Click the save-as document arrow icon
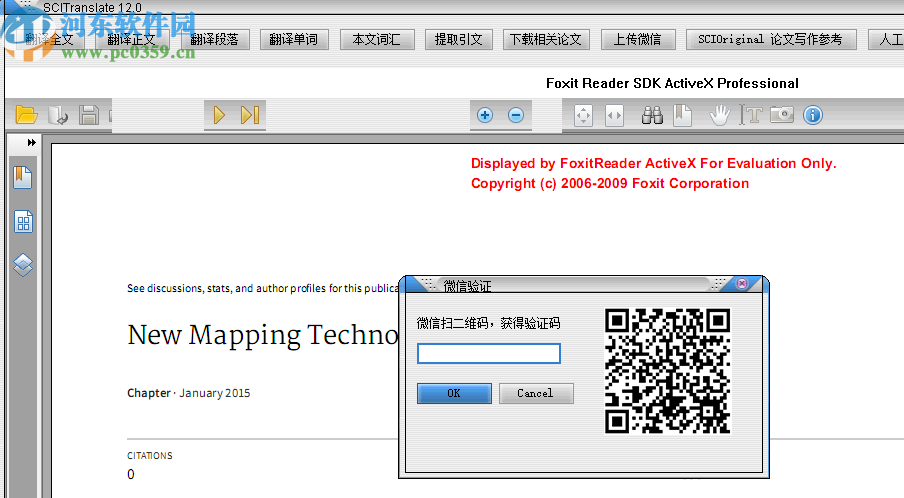The width and height of the screenshot is (904, 498). (58, 115)
